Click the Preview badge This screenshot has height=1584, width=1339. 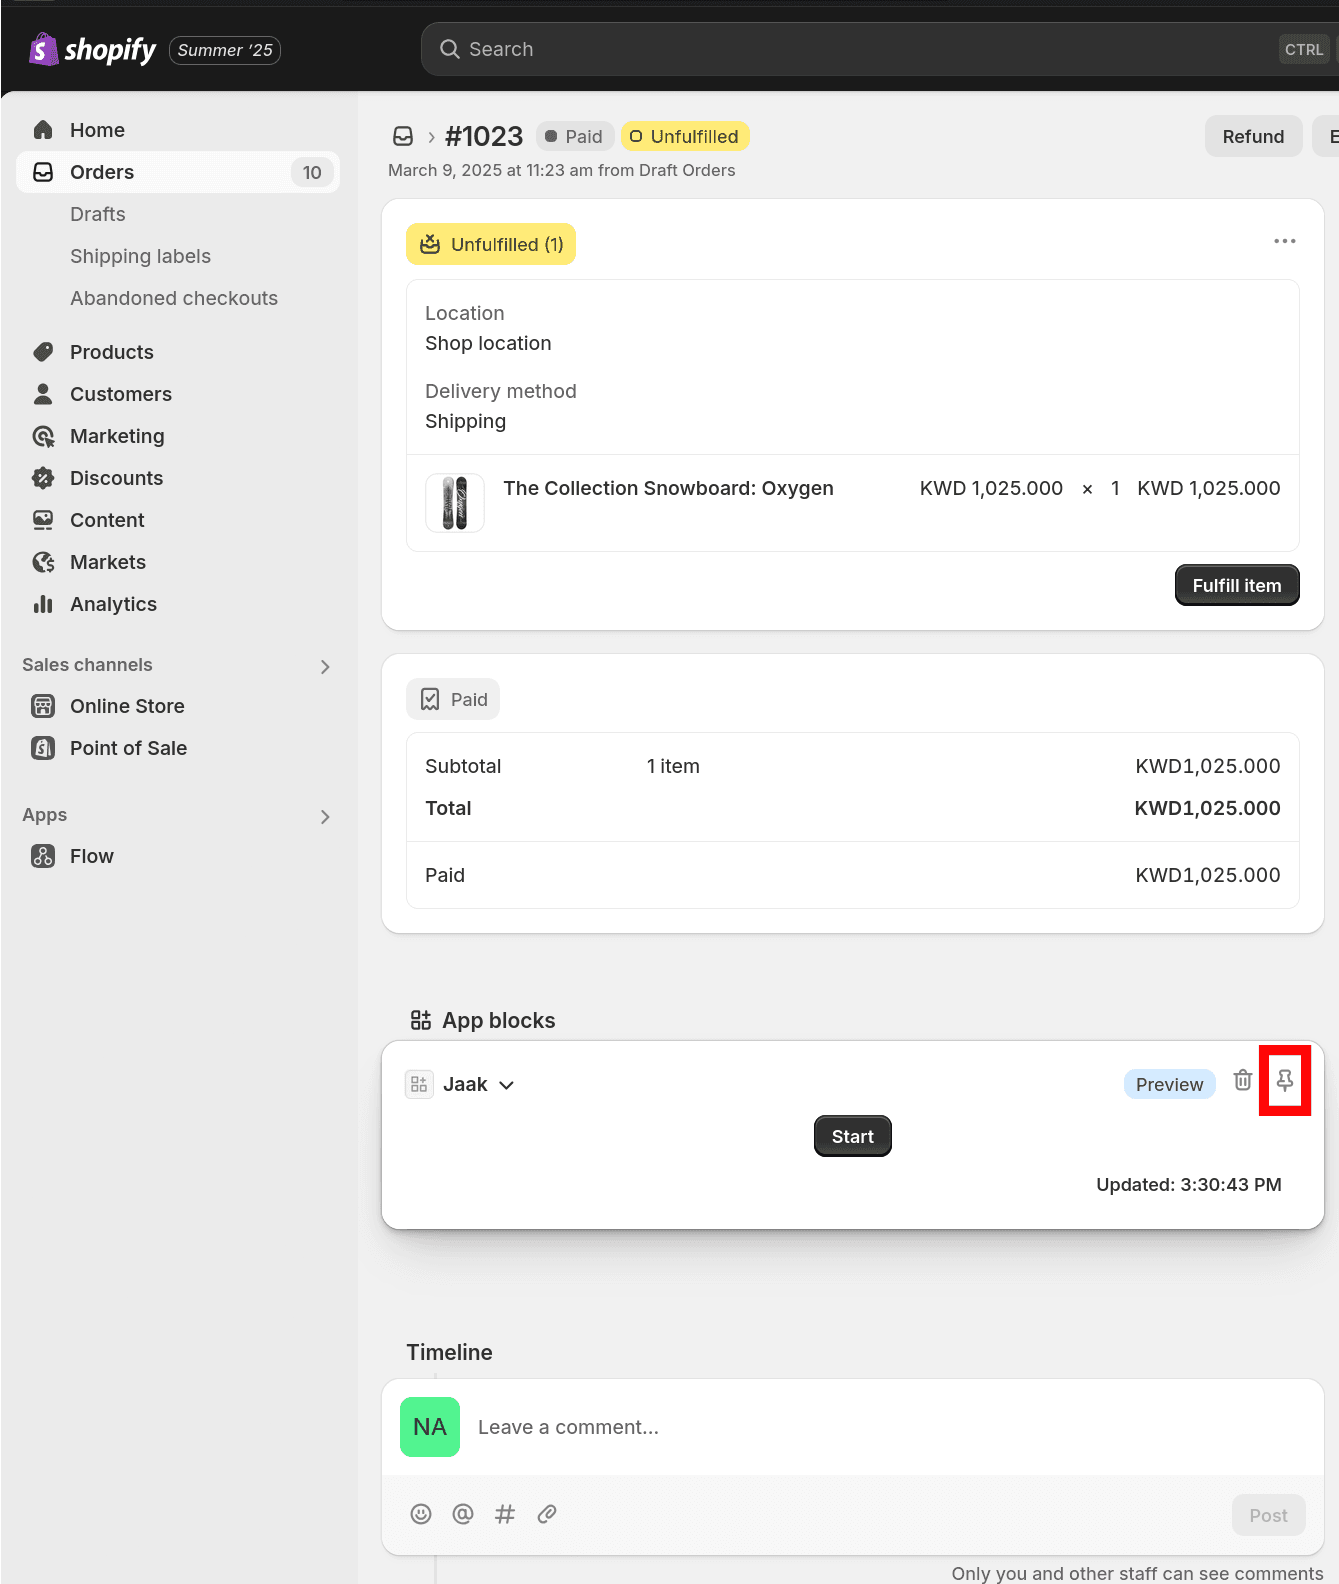point(1169,1084)
